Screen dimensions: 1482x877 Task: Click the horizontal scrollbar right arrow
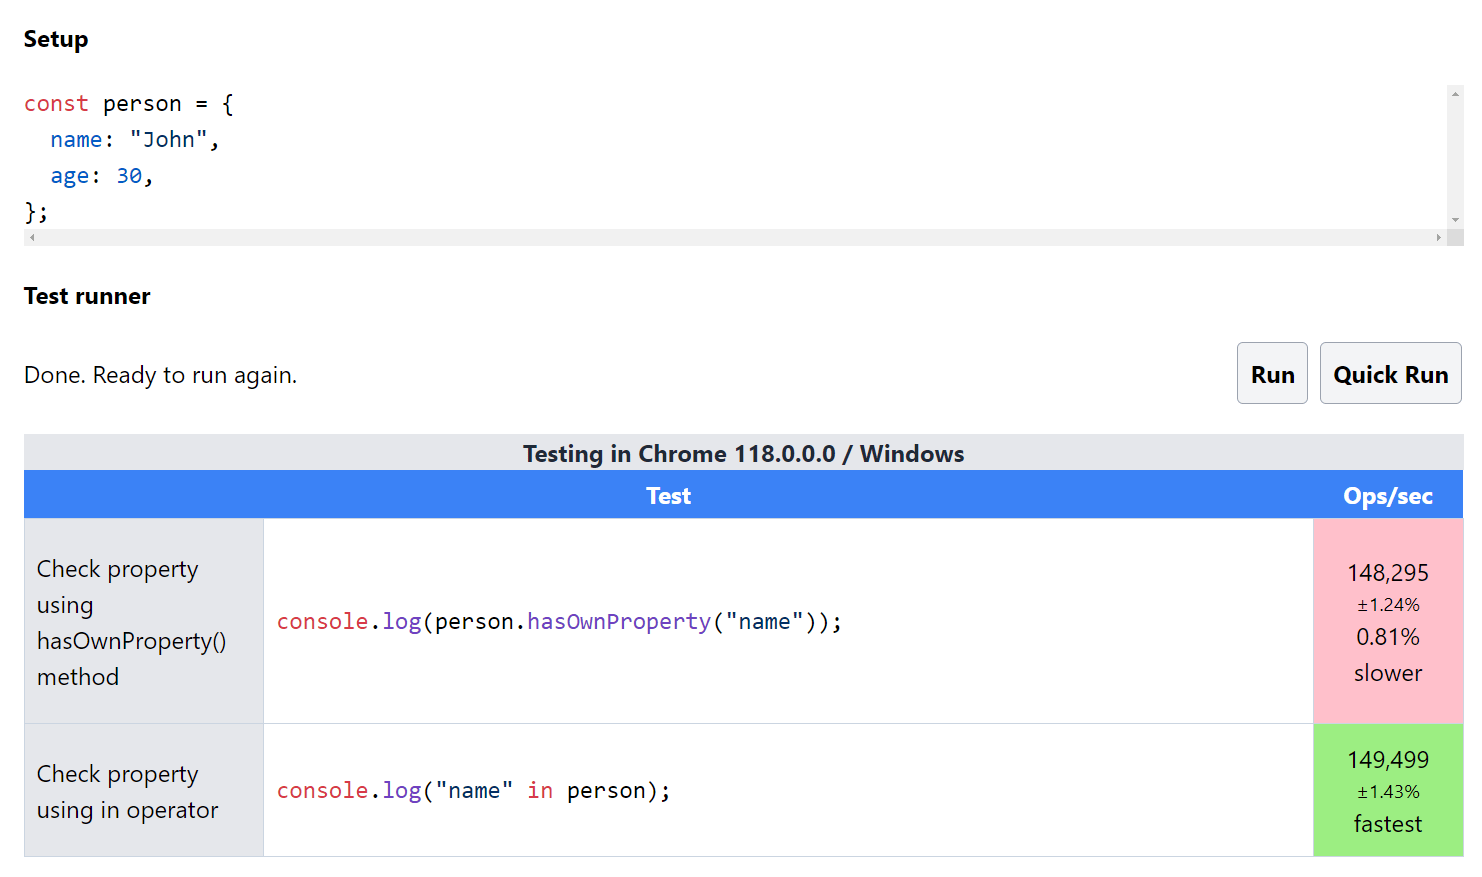(x=1440, y=237)
